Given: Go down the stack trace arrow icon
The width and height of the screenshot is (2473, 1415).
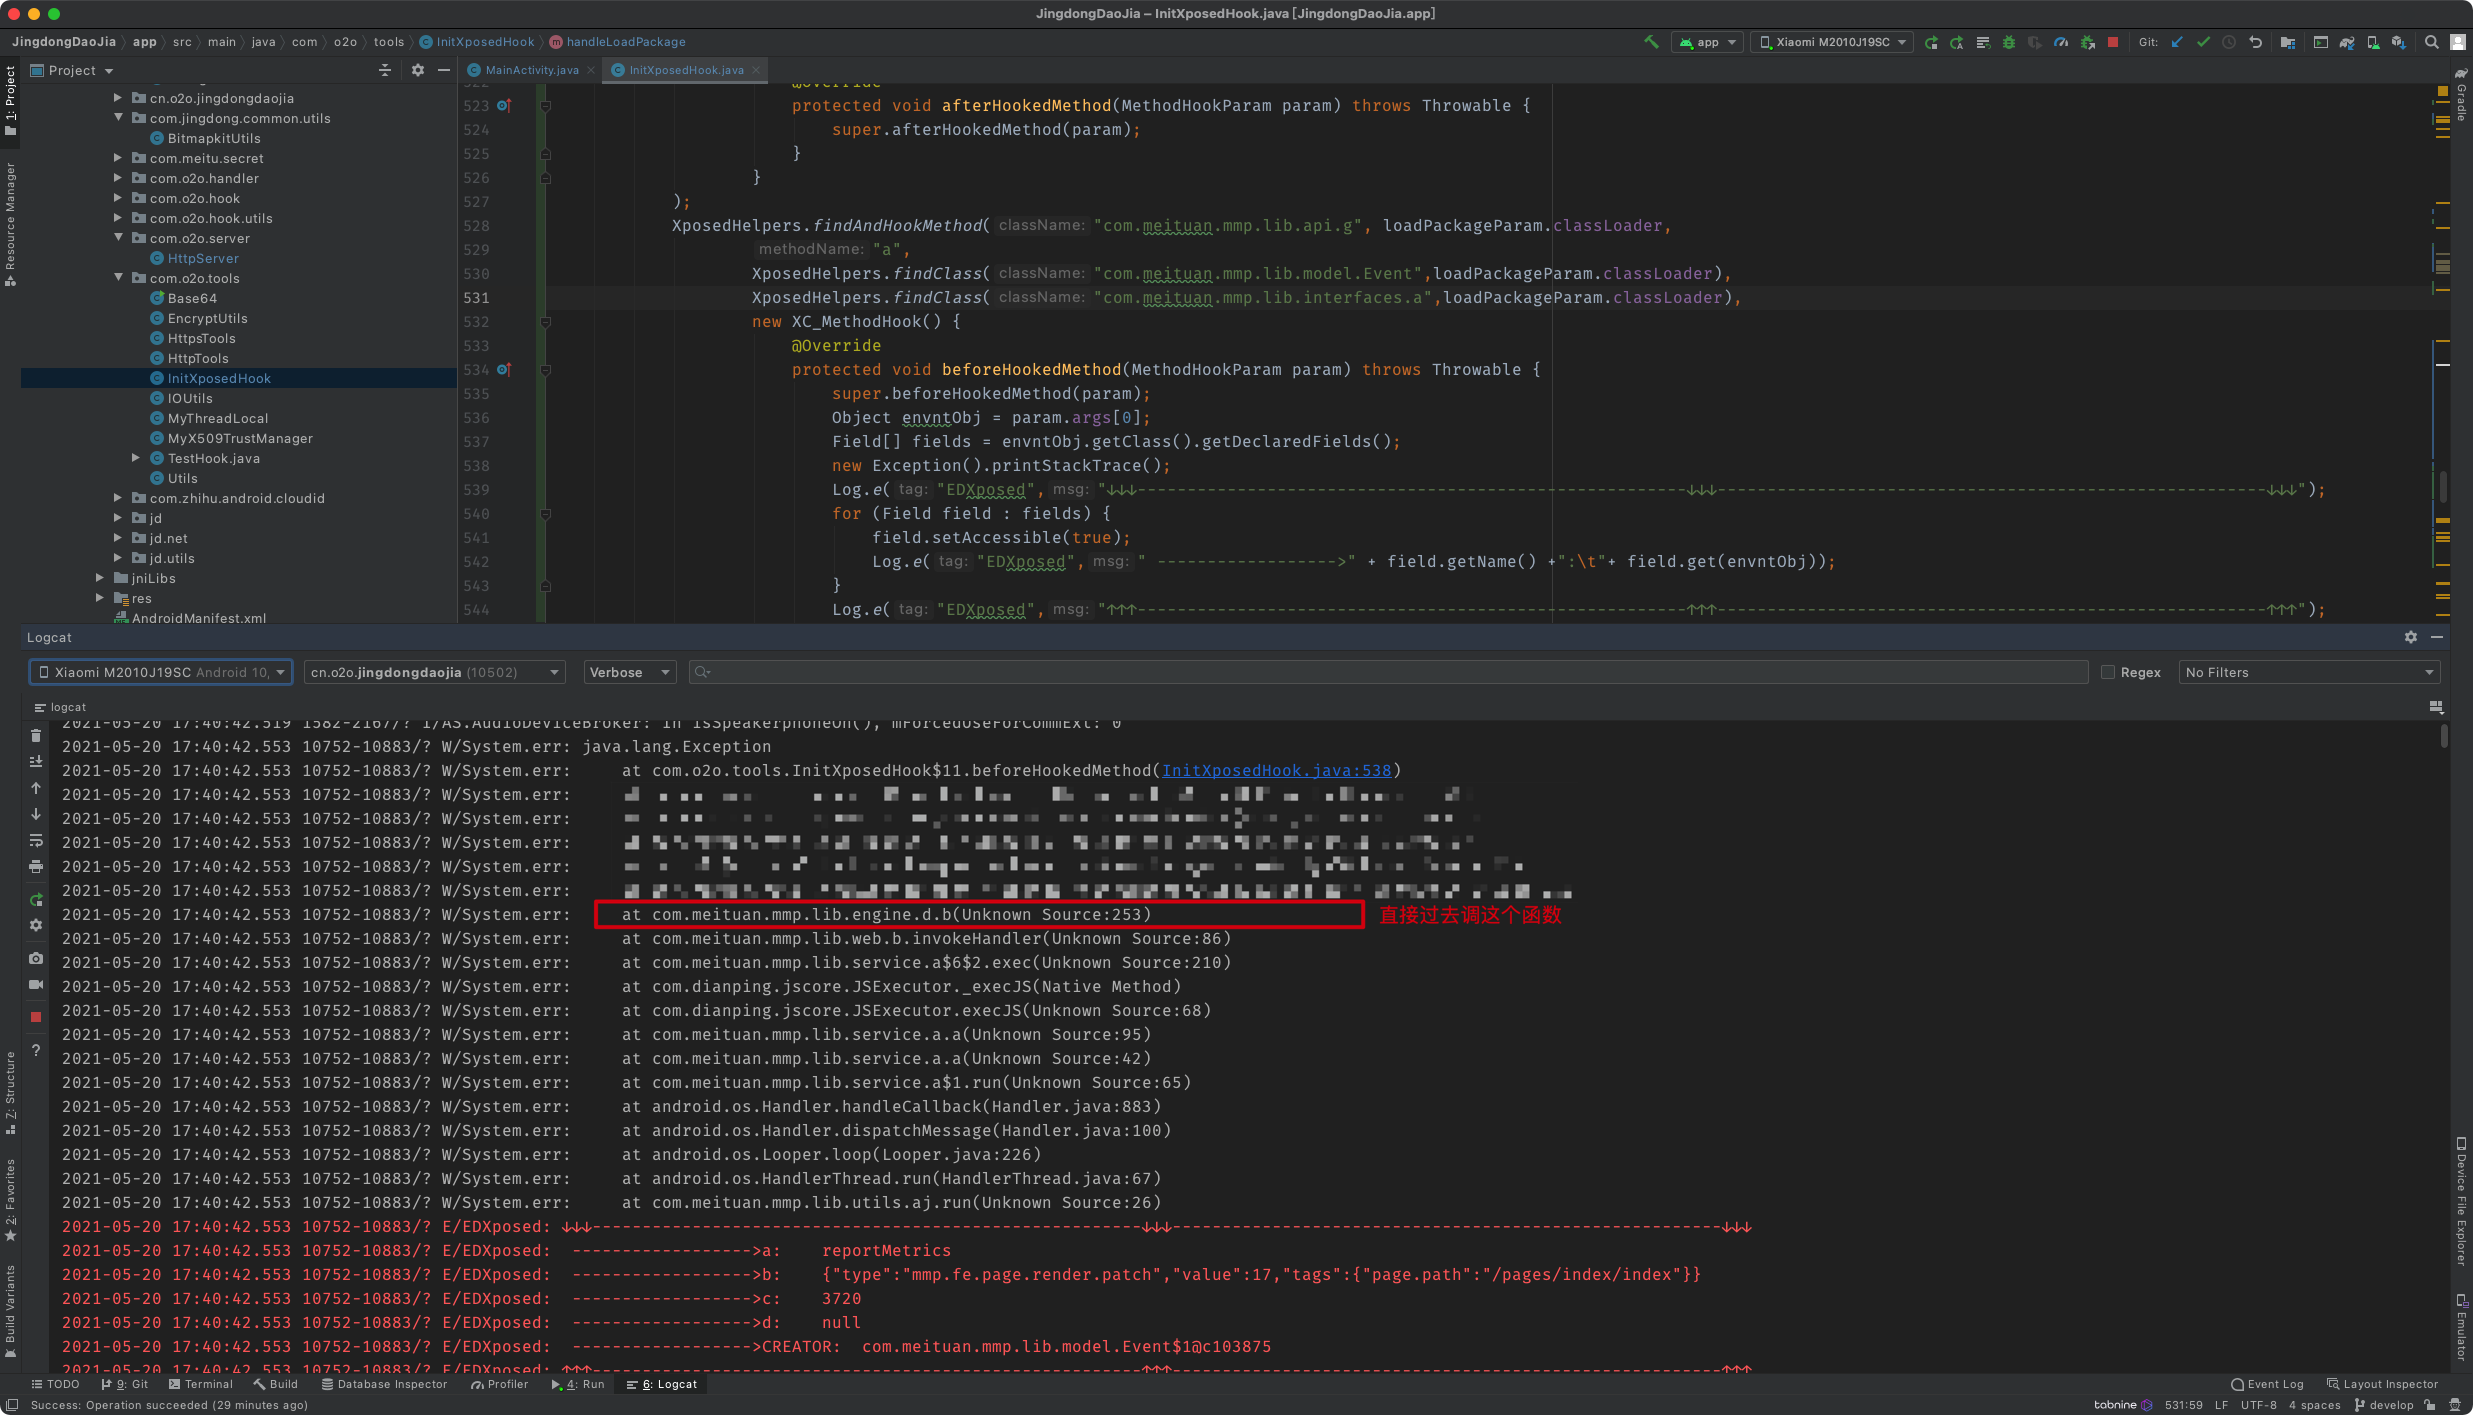Looking at the screenshot, I should click(x=36, y=814).
